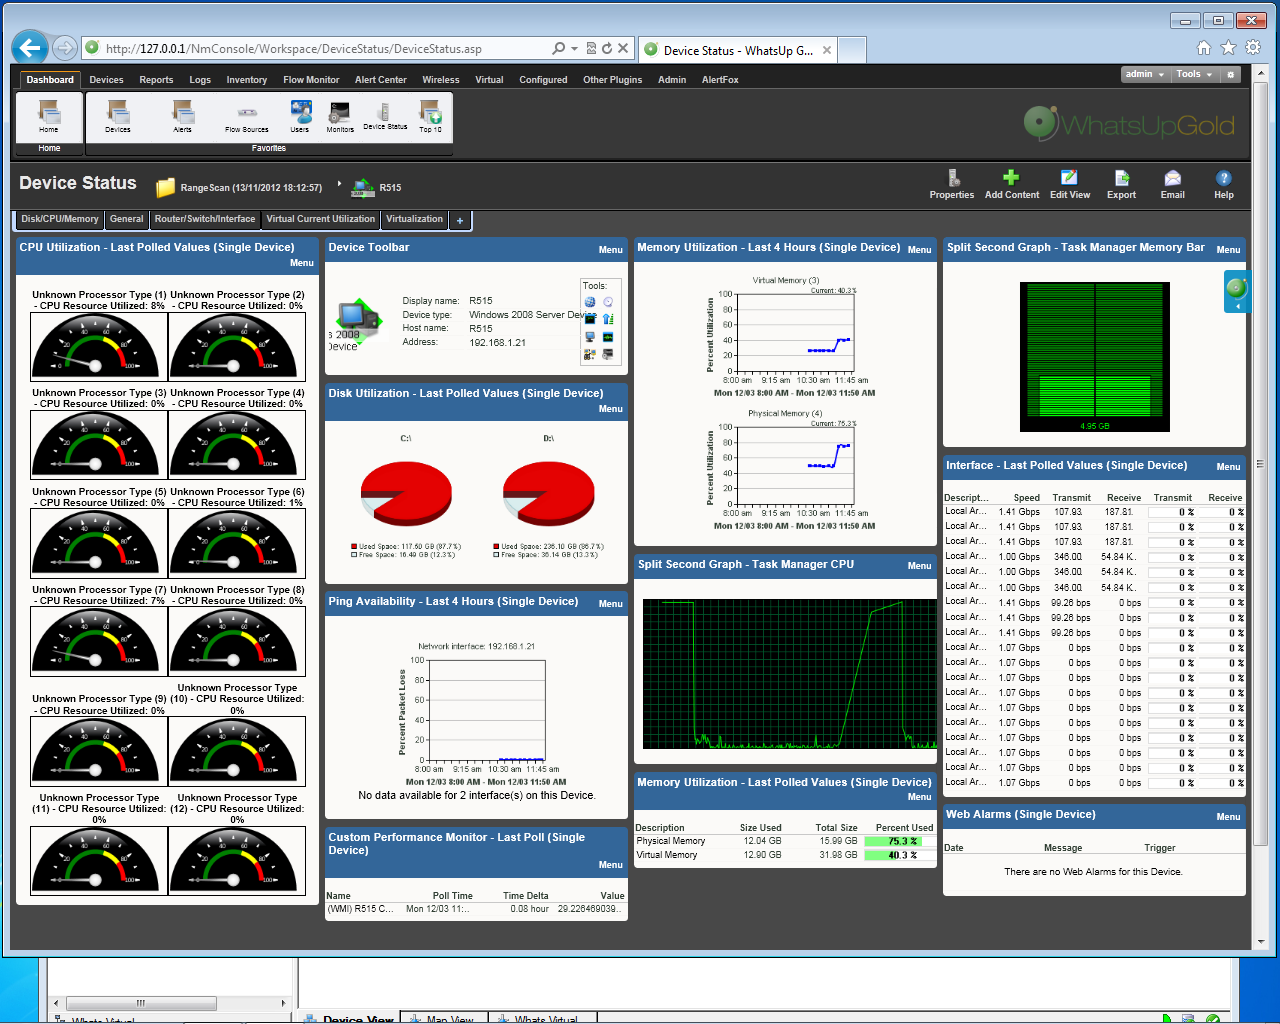This screenshot has width=1280, height=1024.
Task: Open the Users favorite icon
Action: click(300, 116)
